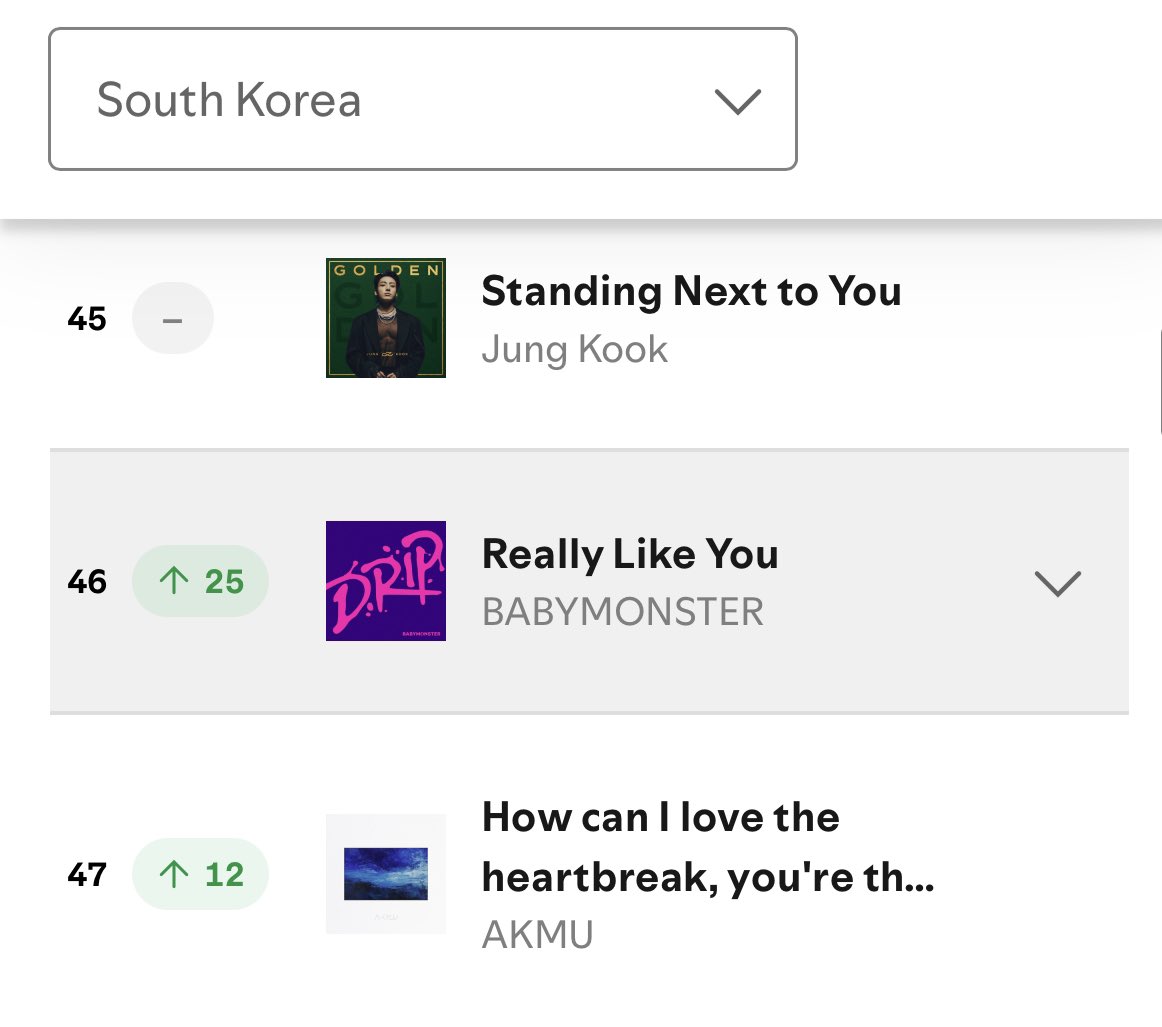Viewport: 1162px width, 1027px height.
Task: Click rank number 47
Action: pos(87,874)
